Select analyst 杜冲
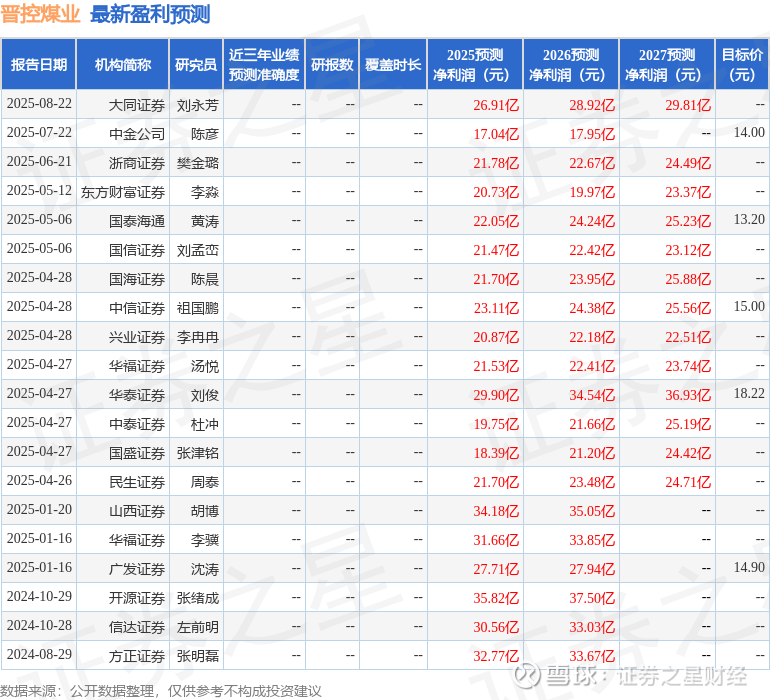The width and height of the screenshot is (770, 700). (204, 424)
